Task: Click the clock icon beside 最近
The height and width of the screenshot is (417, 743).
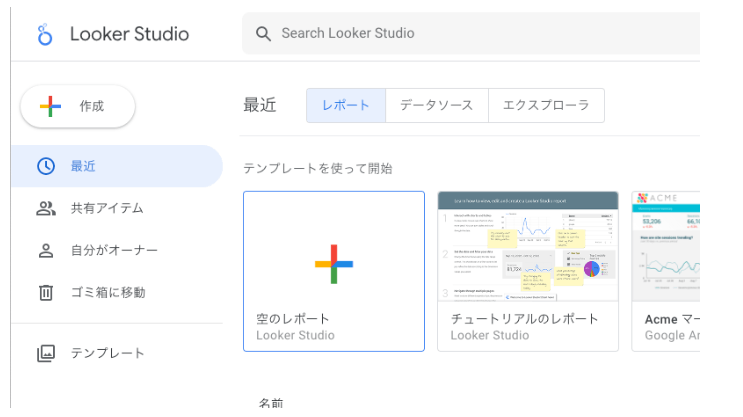Action: click(x=46, y=166)
